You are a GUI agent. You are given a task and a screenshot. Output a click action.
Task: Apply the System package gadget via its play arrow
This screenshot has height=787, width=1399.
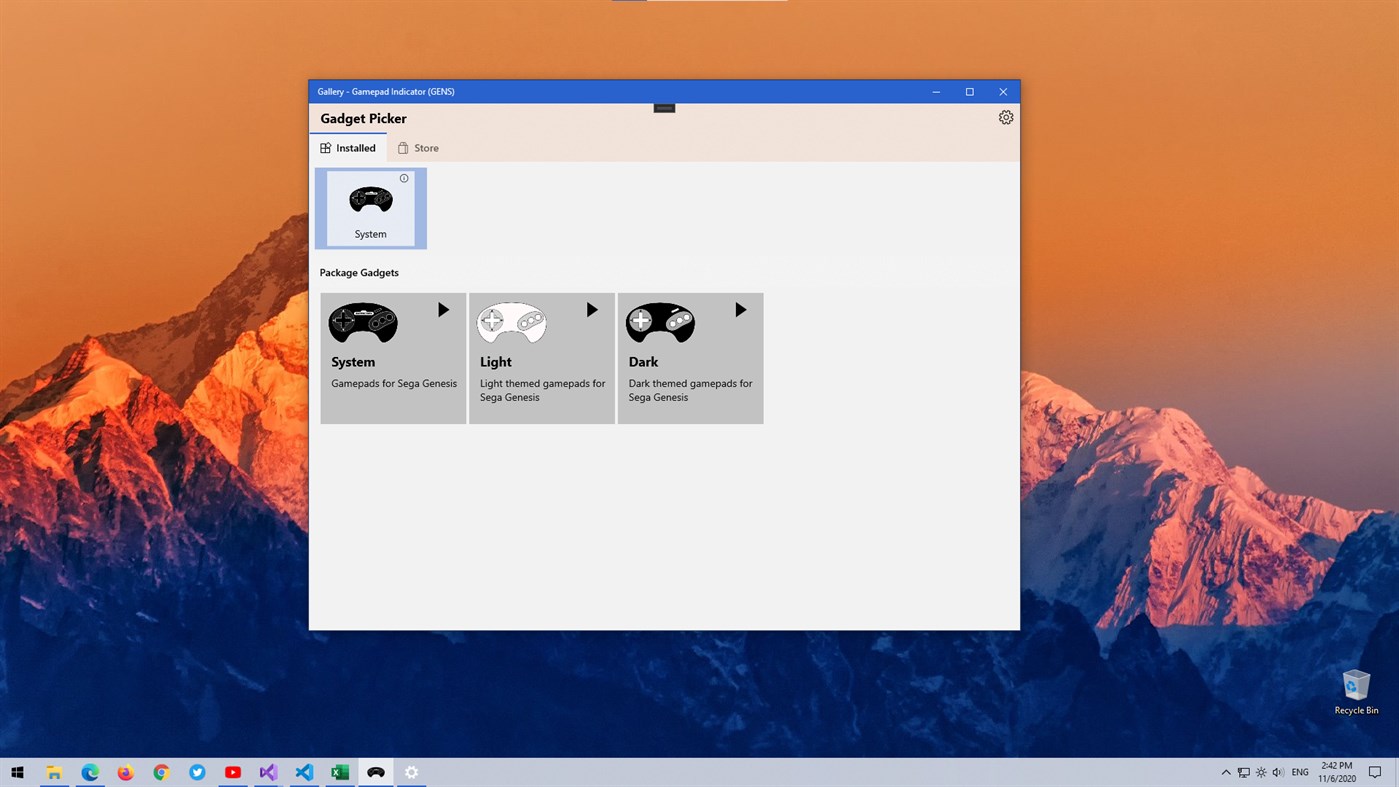point(443,309)
